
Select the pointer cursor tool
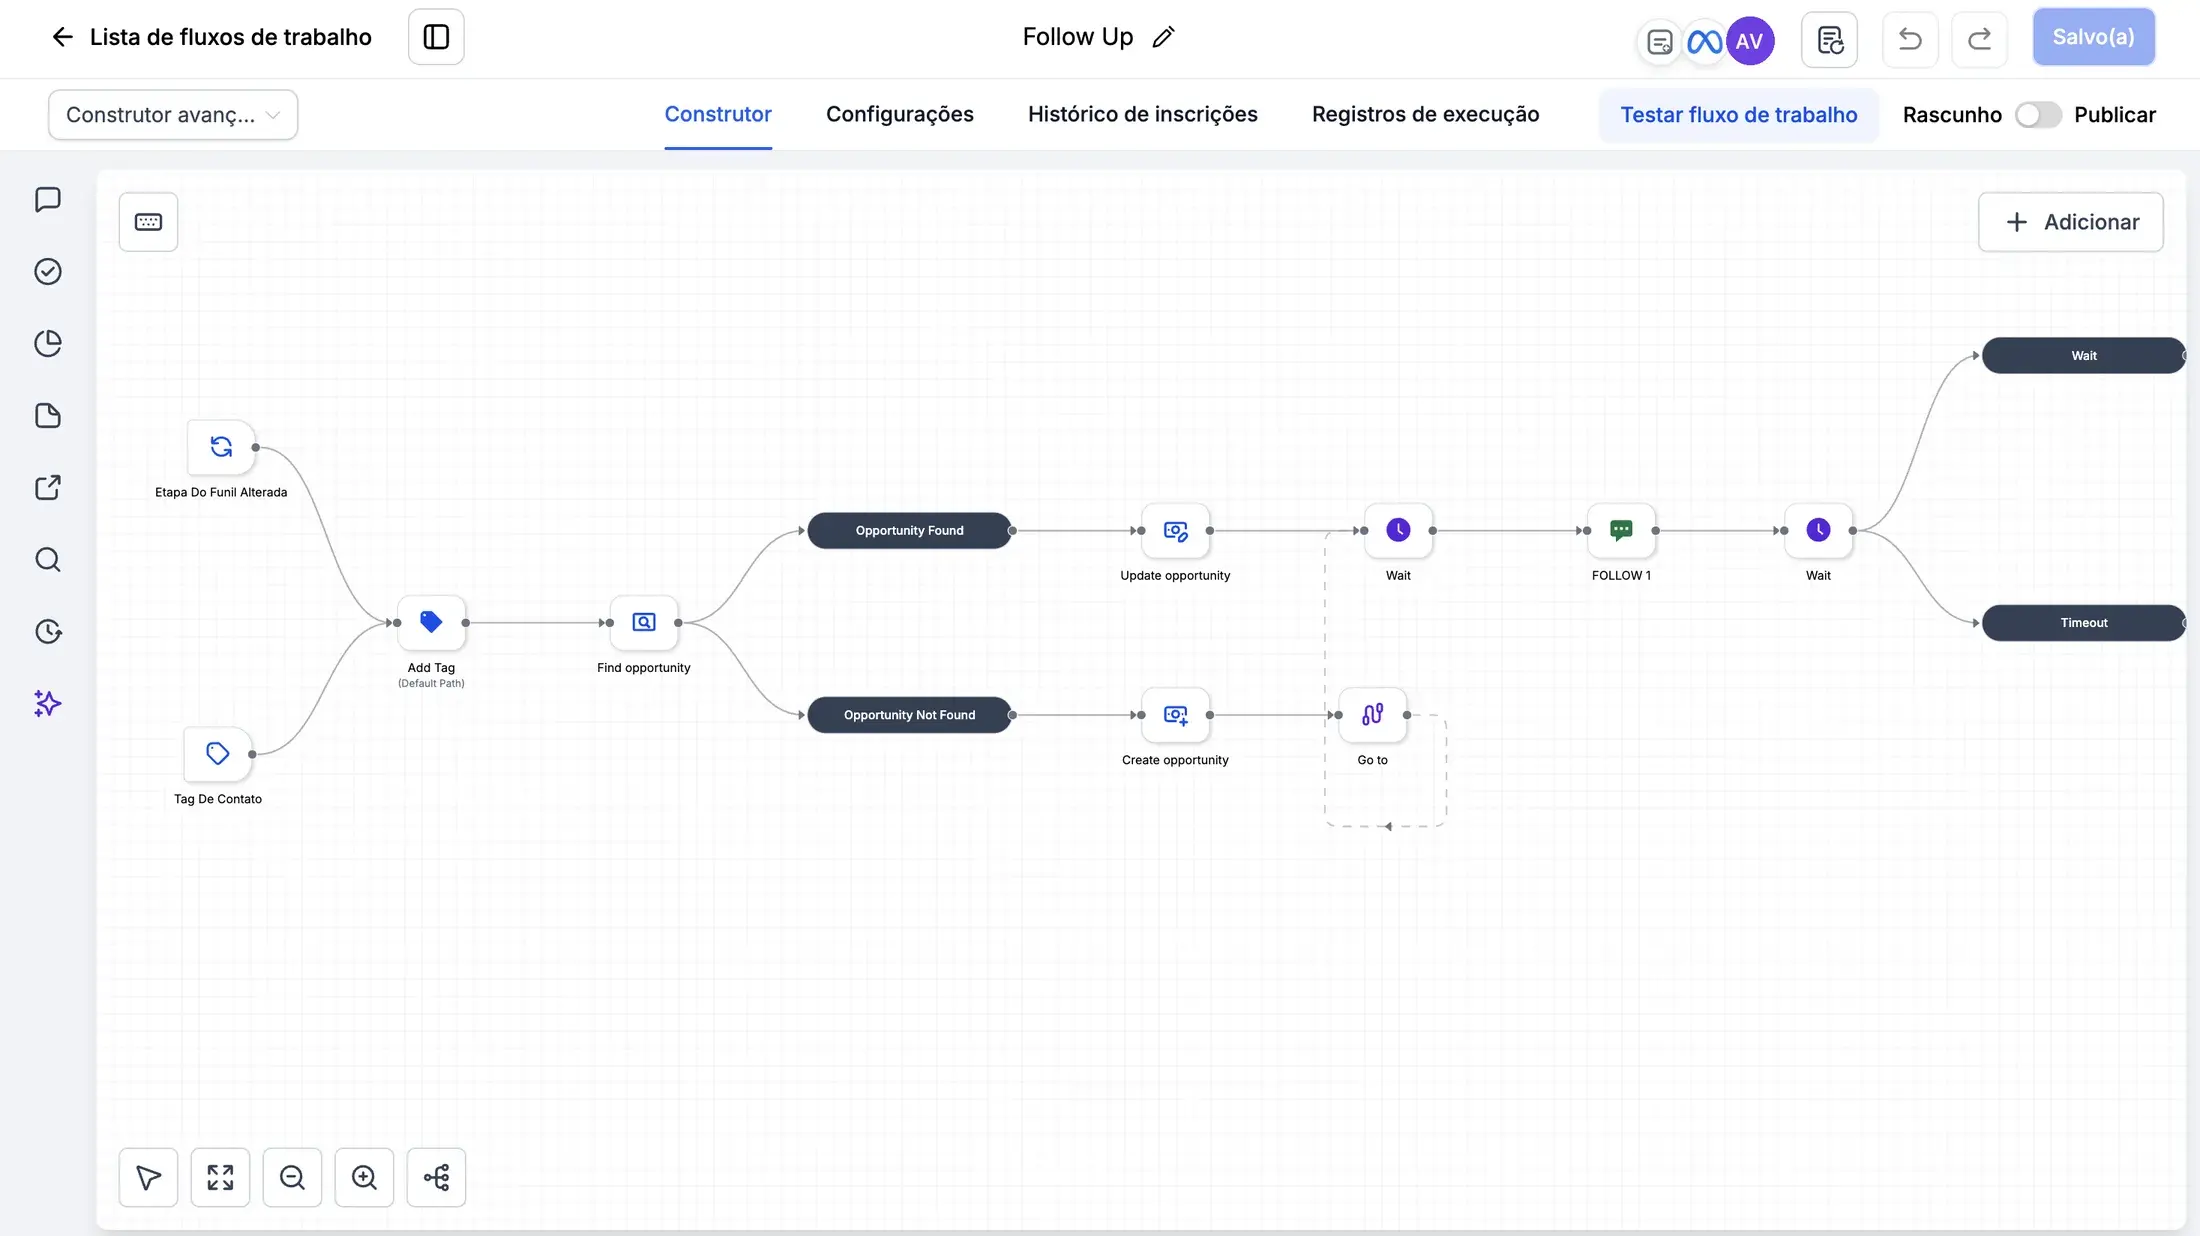[148, 1178]
